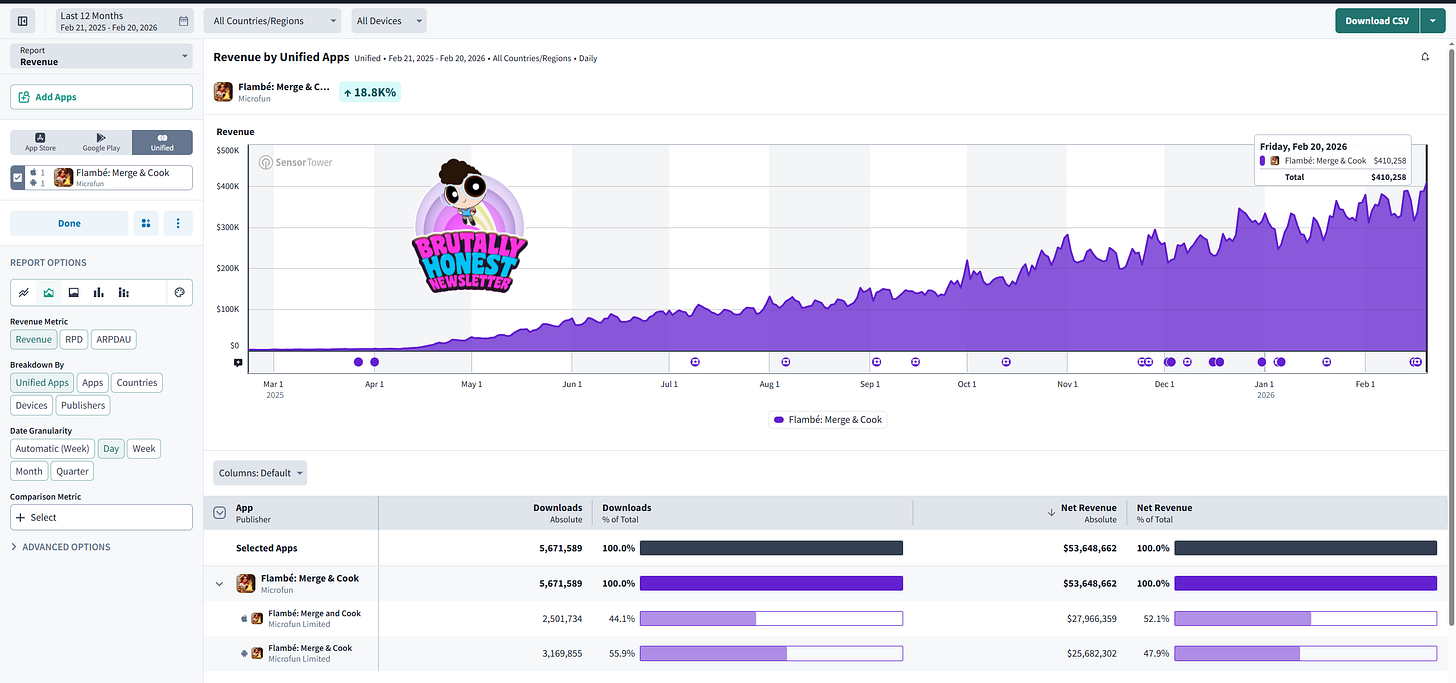1456x683 pixels.
Task: Open Columns: Default dropdown
Action: (x=260, y=472)
